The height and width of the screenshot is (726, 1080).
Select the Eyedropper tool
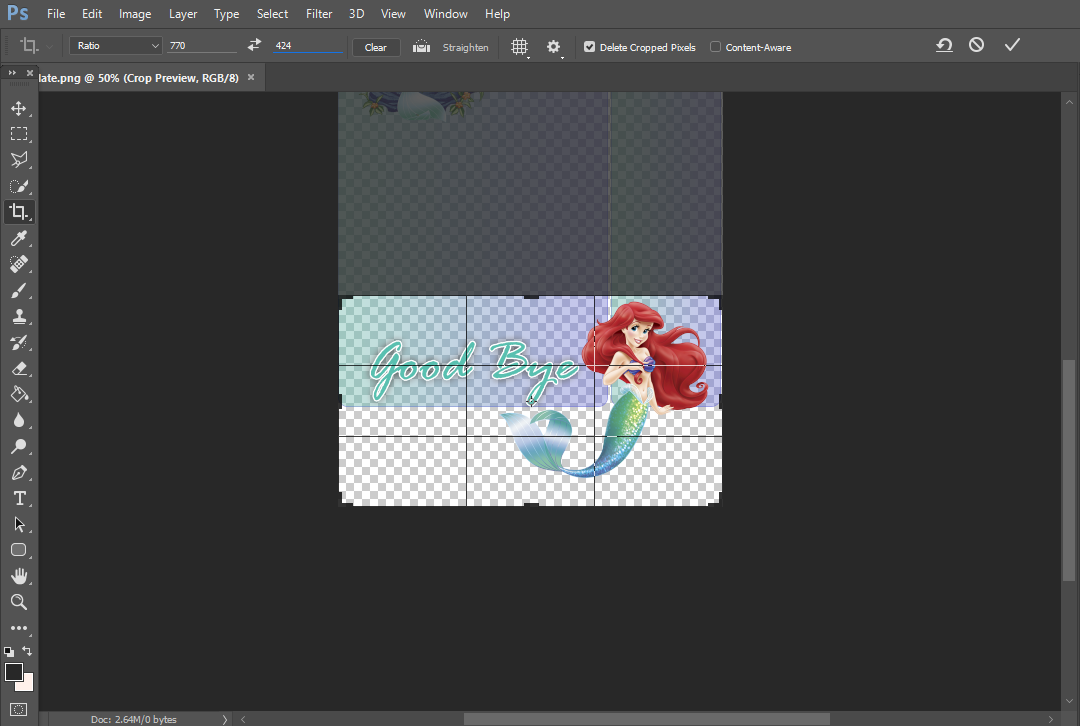click(x=19, y=238)
